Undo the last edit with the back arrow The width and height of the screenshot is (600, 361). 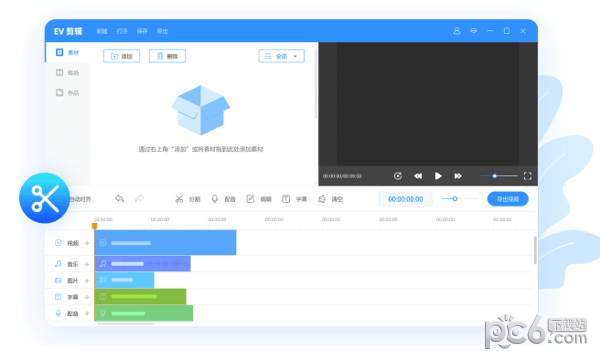[119, 199]
